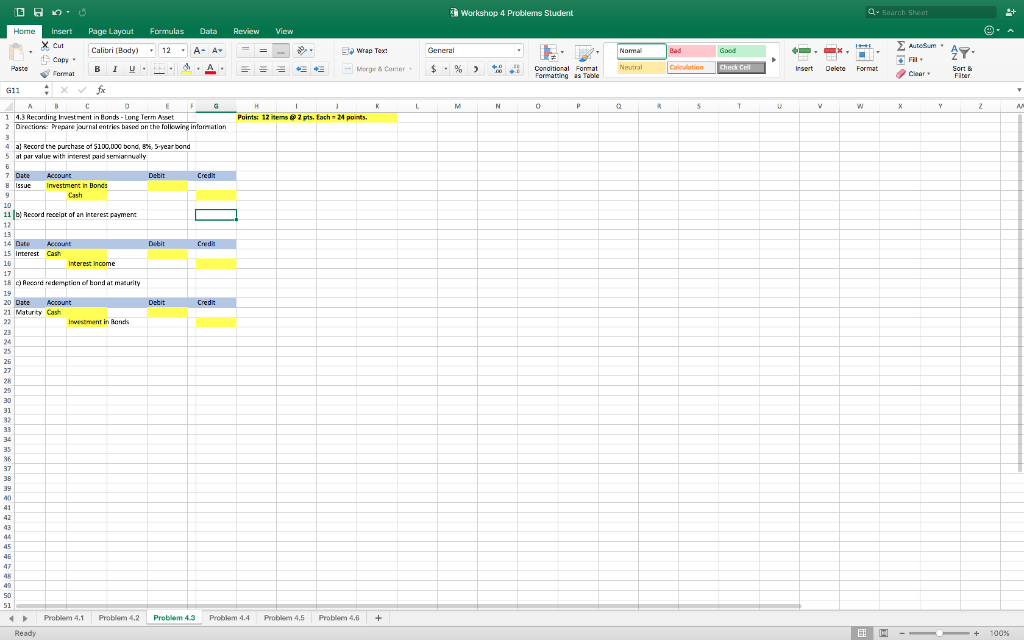Click Merge & Center button
Viewport: 1024px width, 640px height.
pyautogui.click(x=377, y=69)
